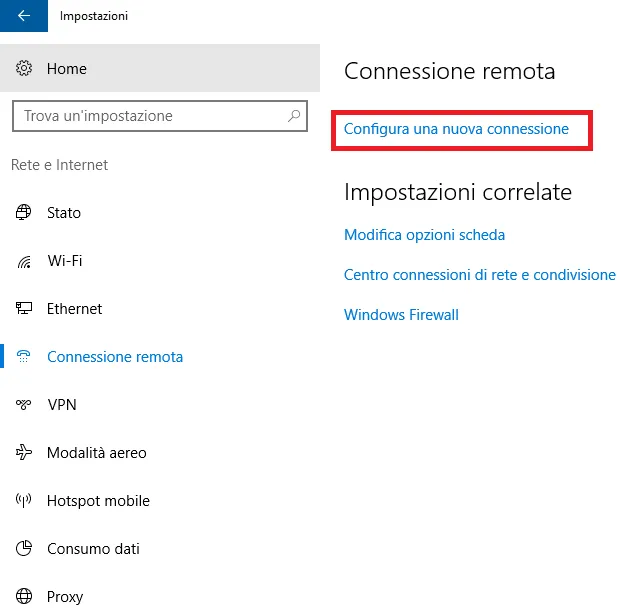Screen dimensions: 640x616
Task: Click the VPN icon
Action: click(x=25, y=405)
